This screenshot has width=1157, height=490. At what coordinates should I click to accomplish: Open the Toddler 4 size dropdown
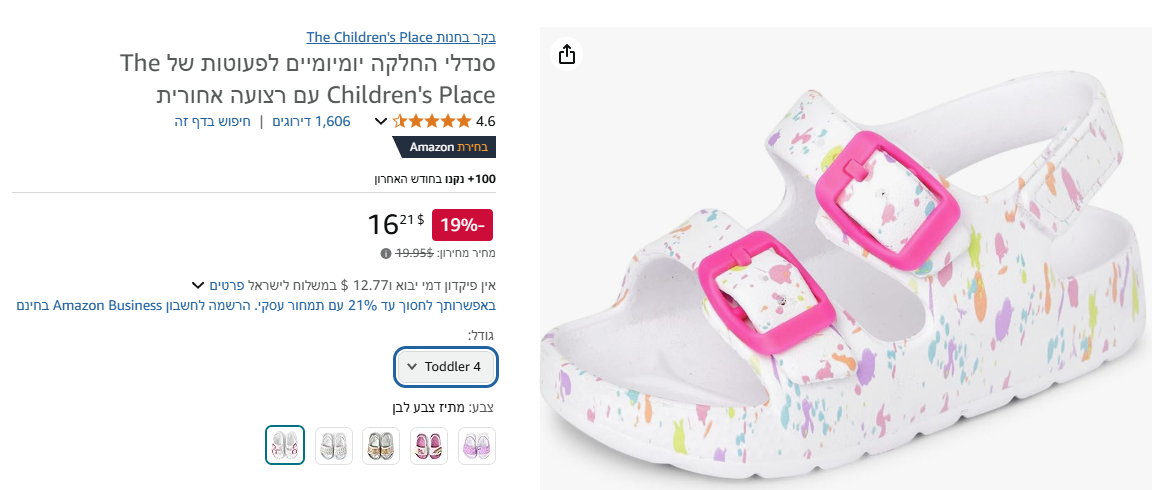point(446,367)
